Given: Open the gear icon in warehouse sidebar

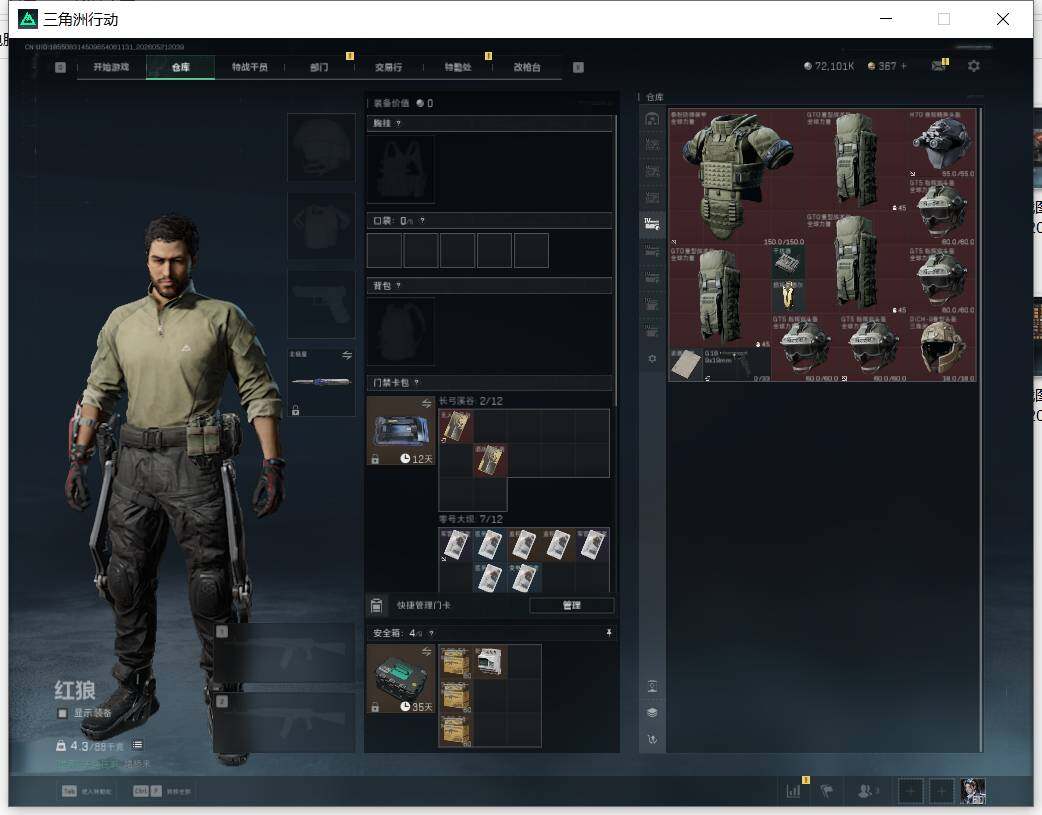Looking at the screenshot, I should click(652, 358).
